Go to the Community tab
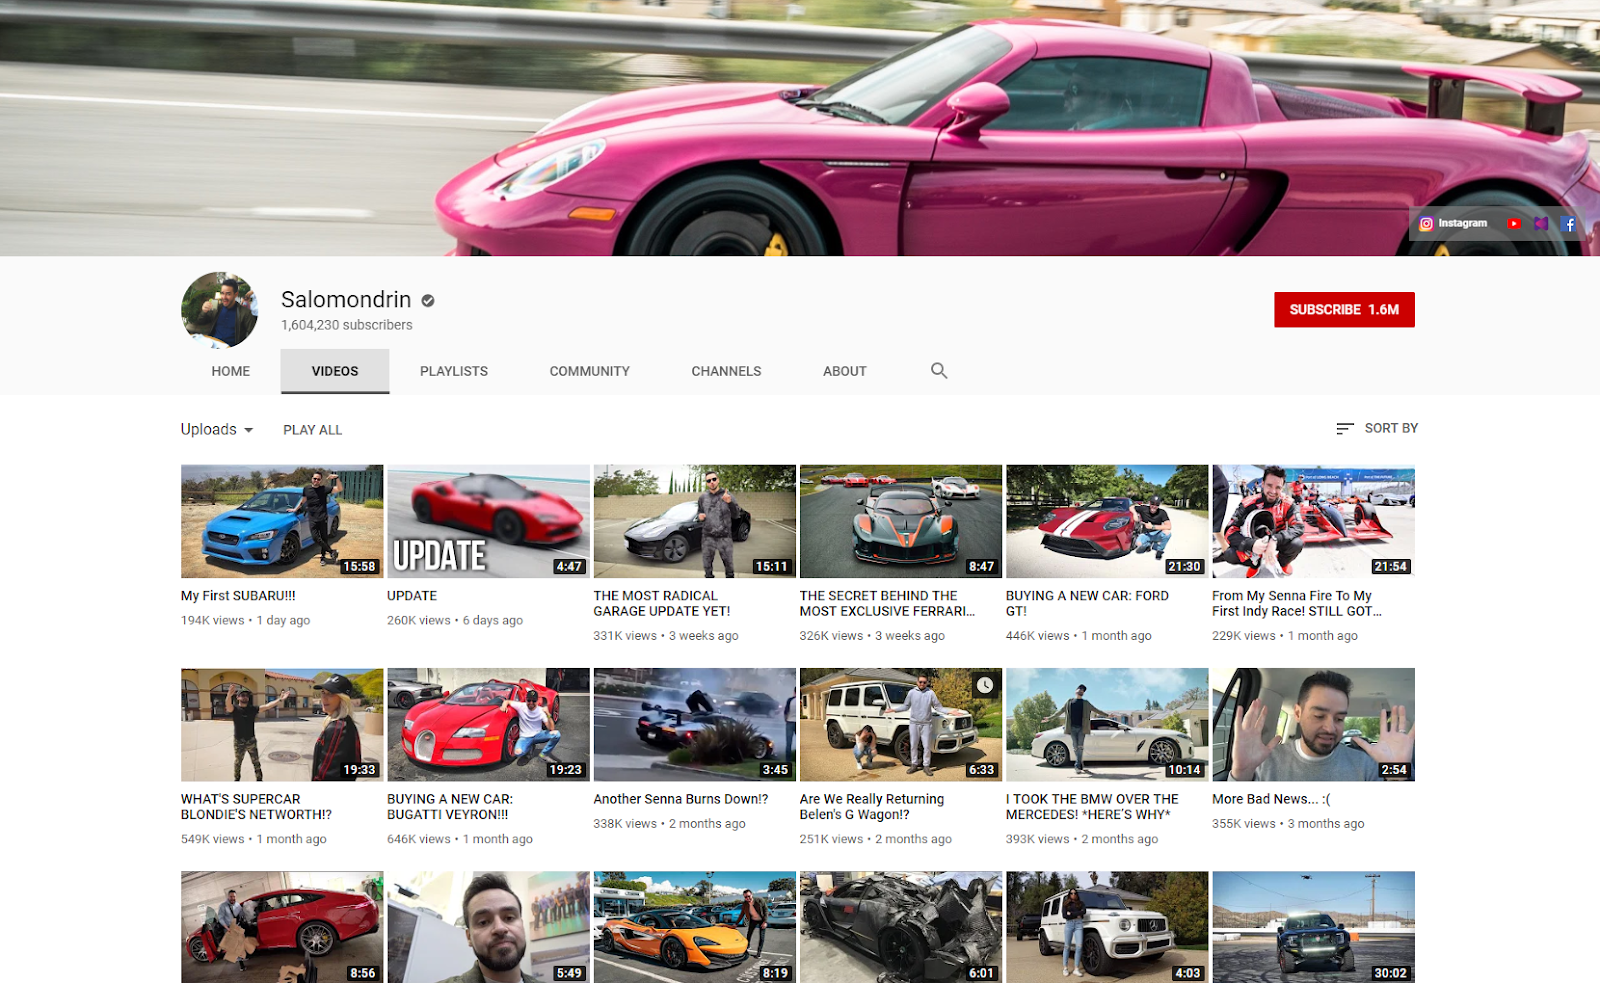 (x=590, y=371)
